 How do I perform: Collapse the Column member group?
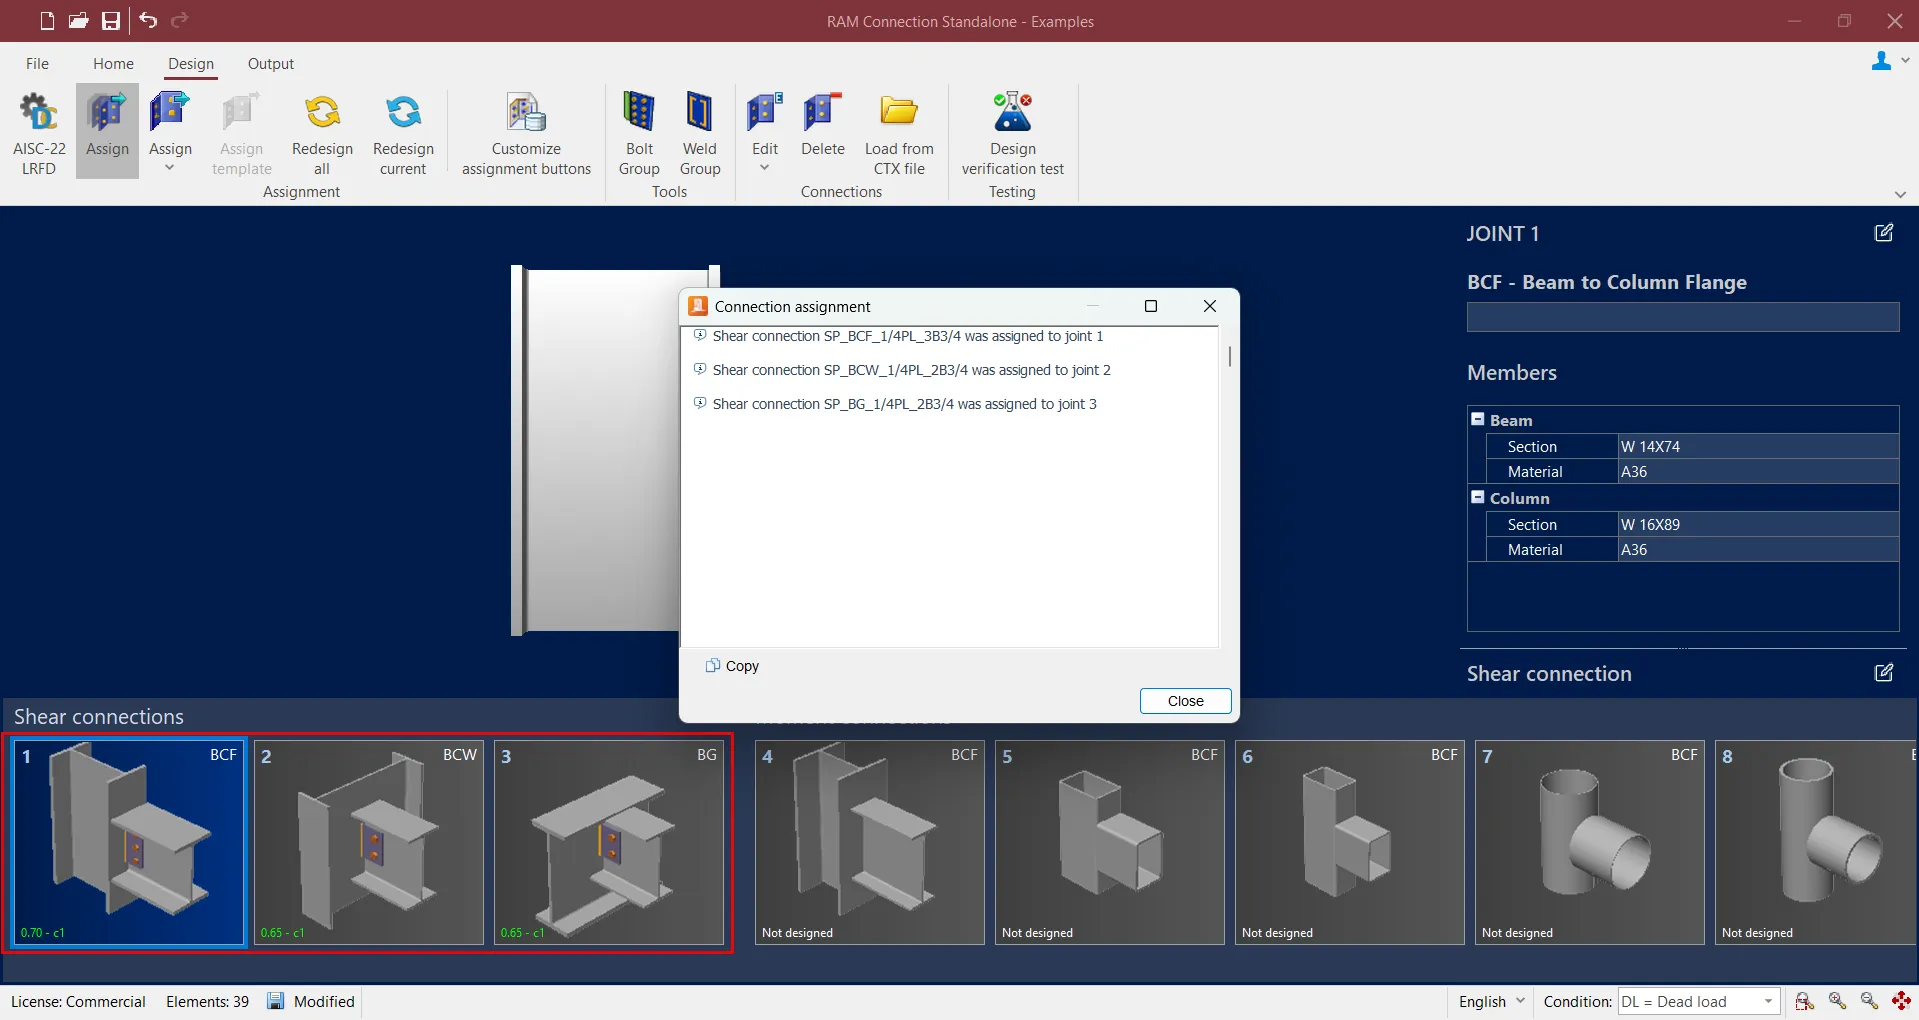click(1478, 497)
